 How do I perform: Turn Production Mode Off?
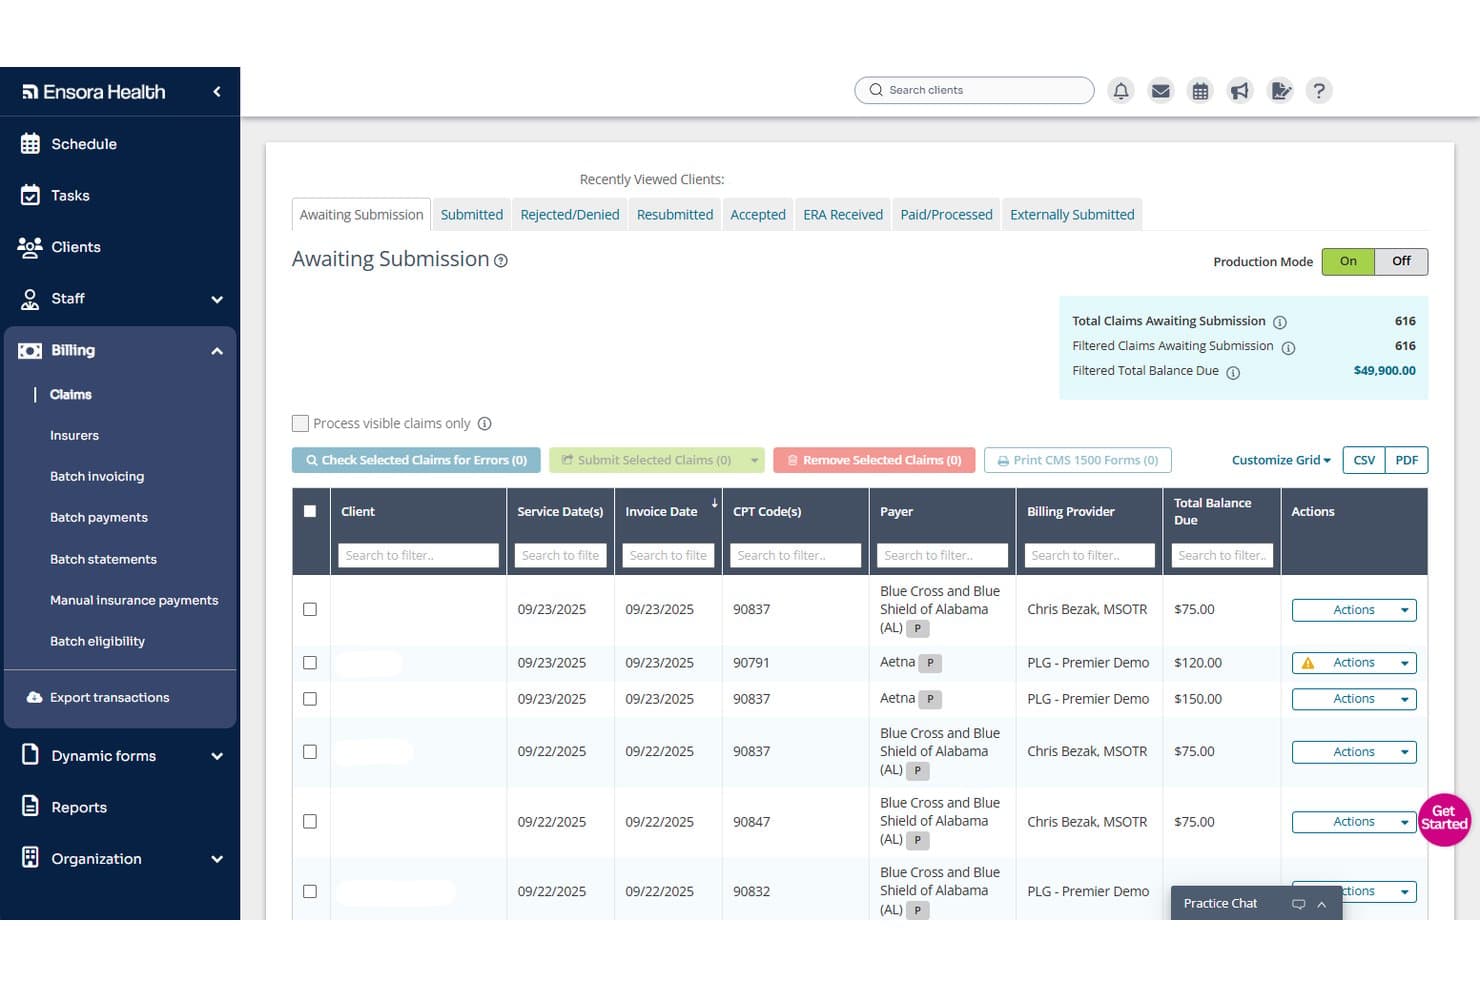point(1401,261)
